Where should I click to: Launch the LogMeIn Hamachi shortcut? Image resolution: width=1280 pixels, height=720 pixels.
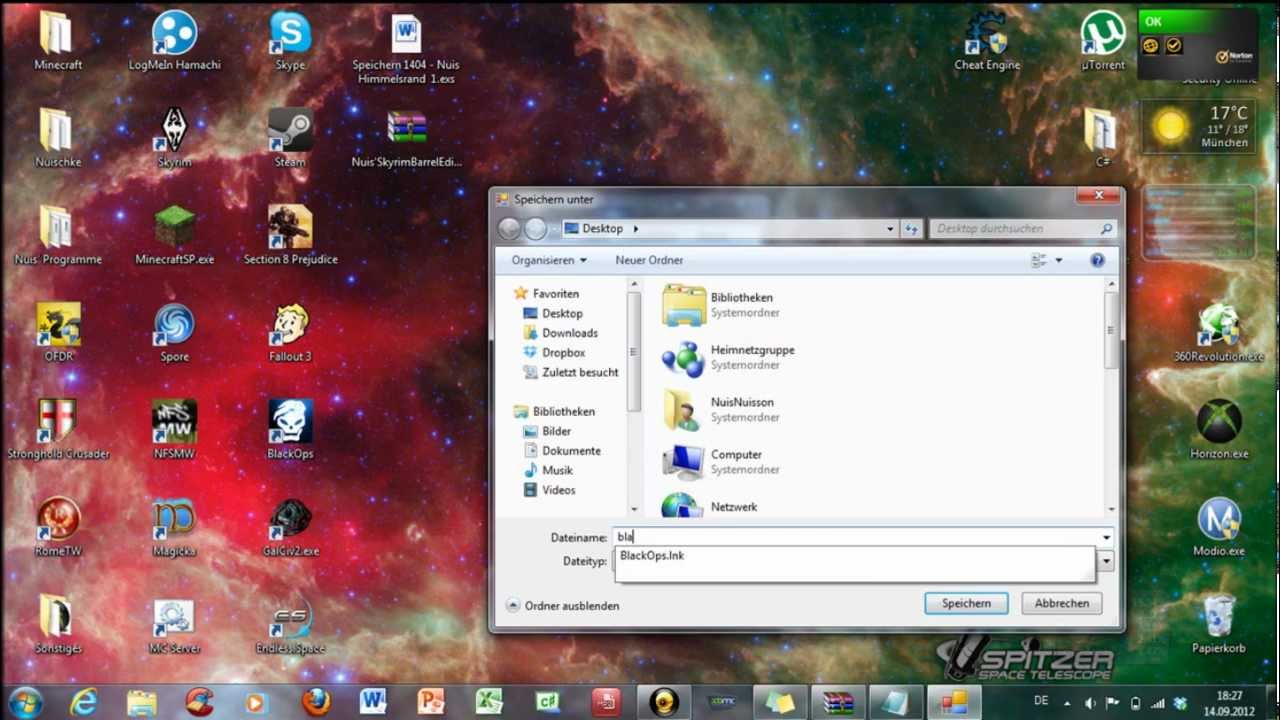pyautogui.click(x=174, y=40)
